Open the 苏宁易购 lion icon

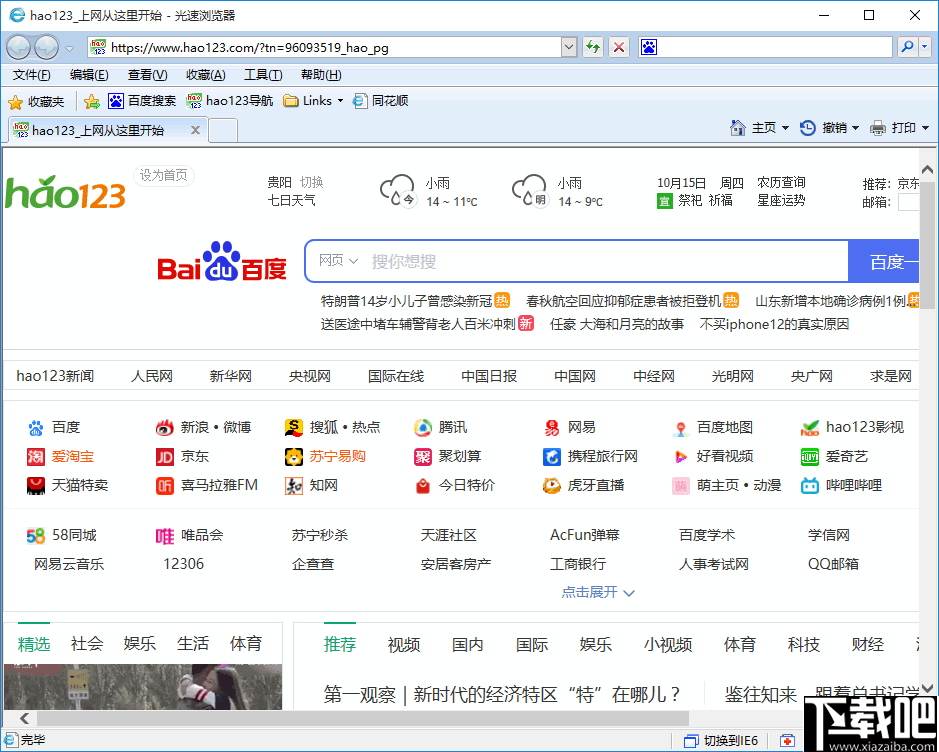pos(293,457)
